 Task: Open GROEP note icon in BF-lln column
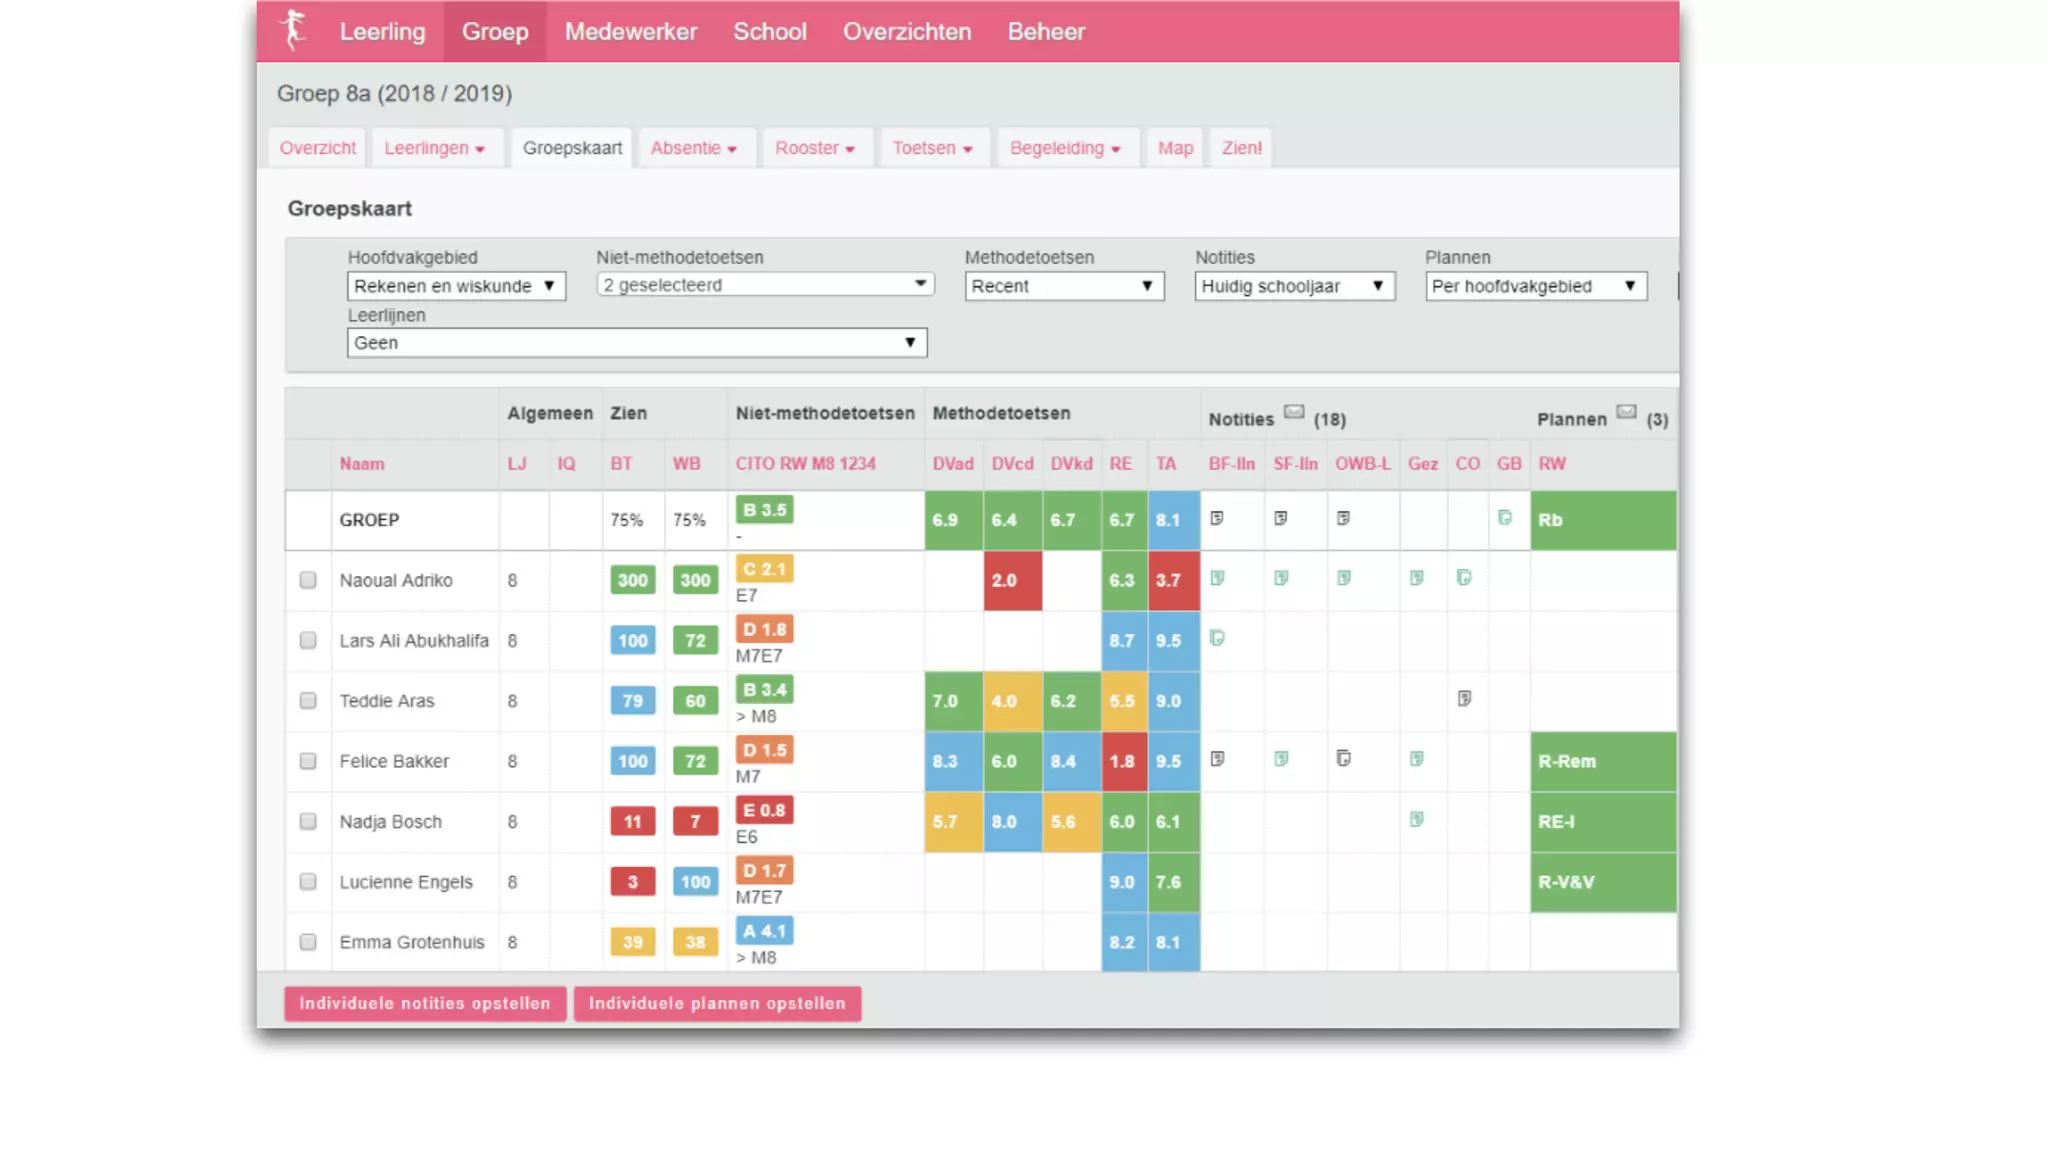click(1217, 518)
